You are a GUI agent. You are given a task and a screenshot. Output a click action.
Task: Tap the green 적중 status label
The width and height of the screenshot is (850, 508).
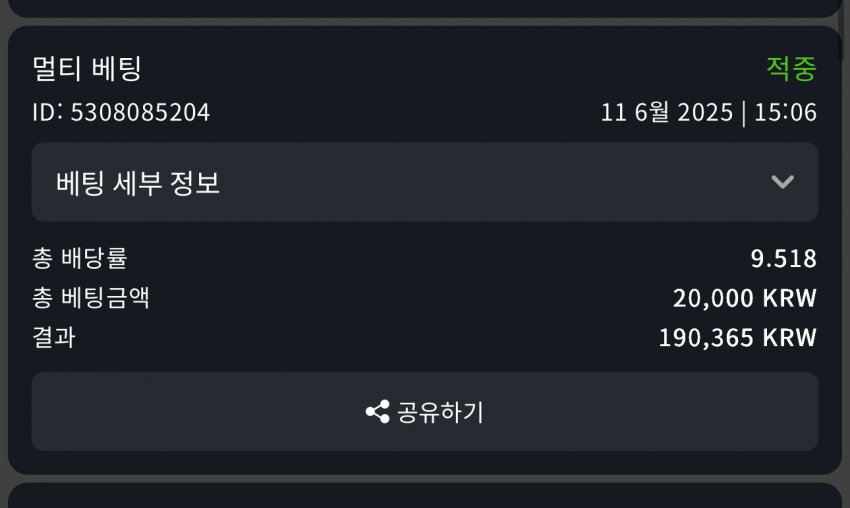coord(791,69)
